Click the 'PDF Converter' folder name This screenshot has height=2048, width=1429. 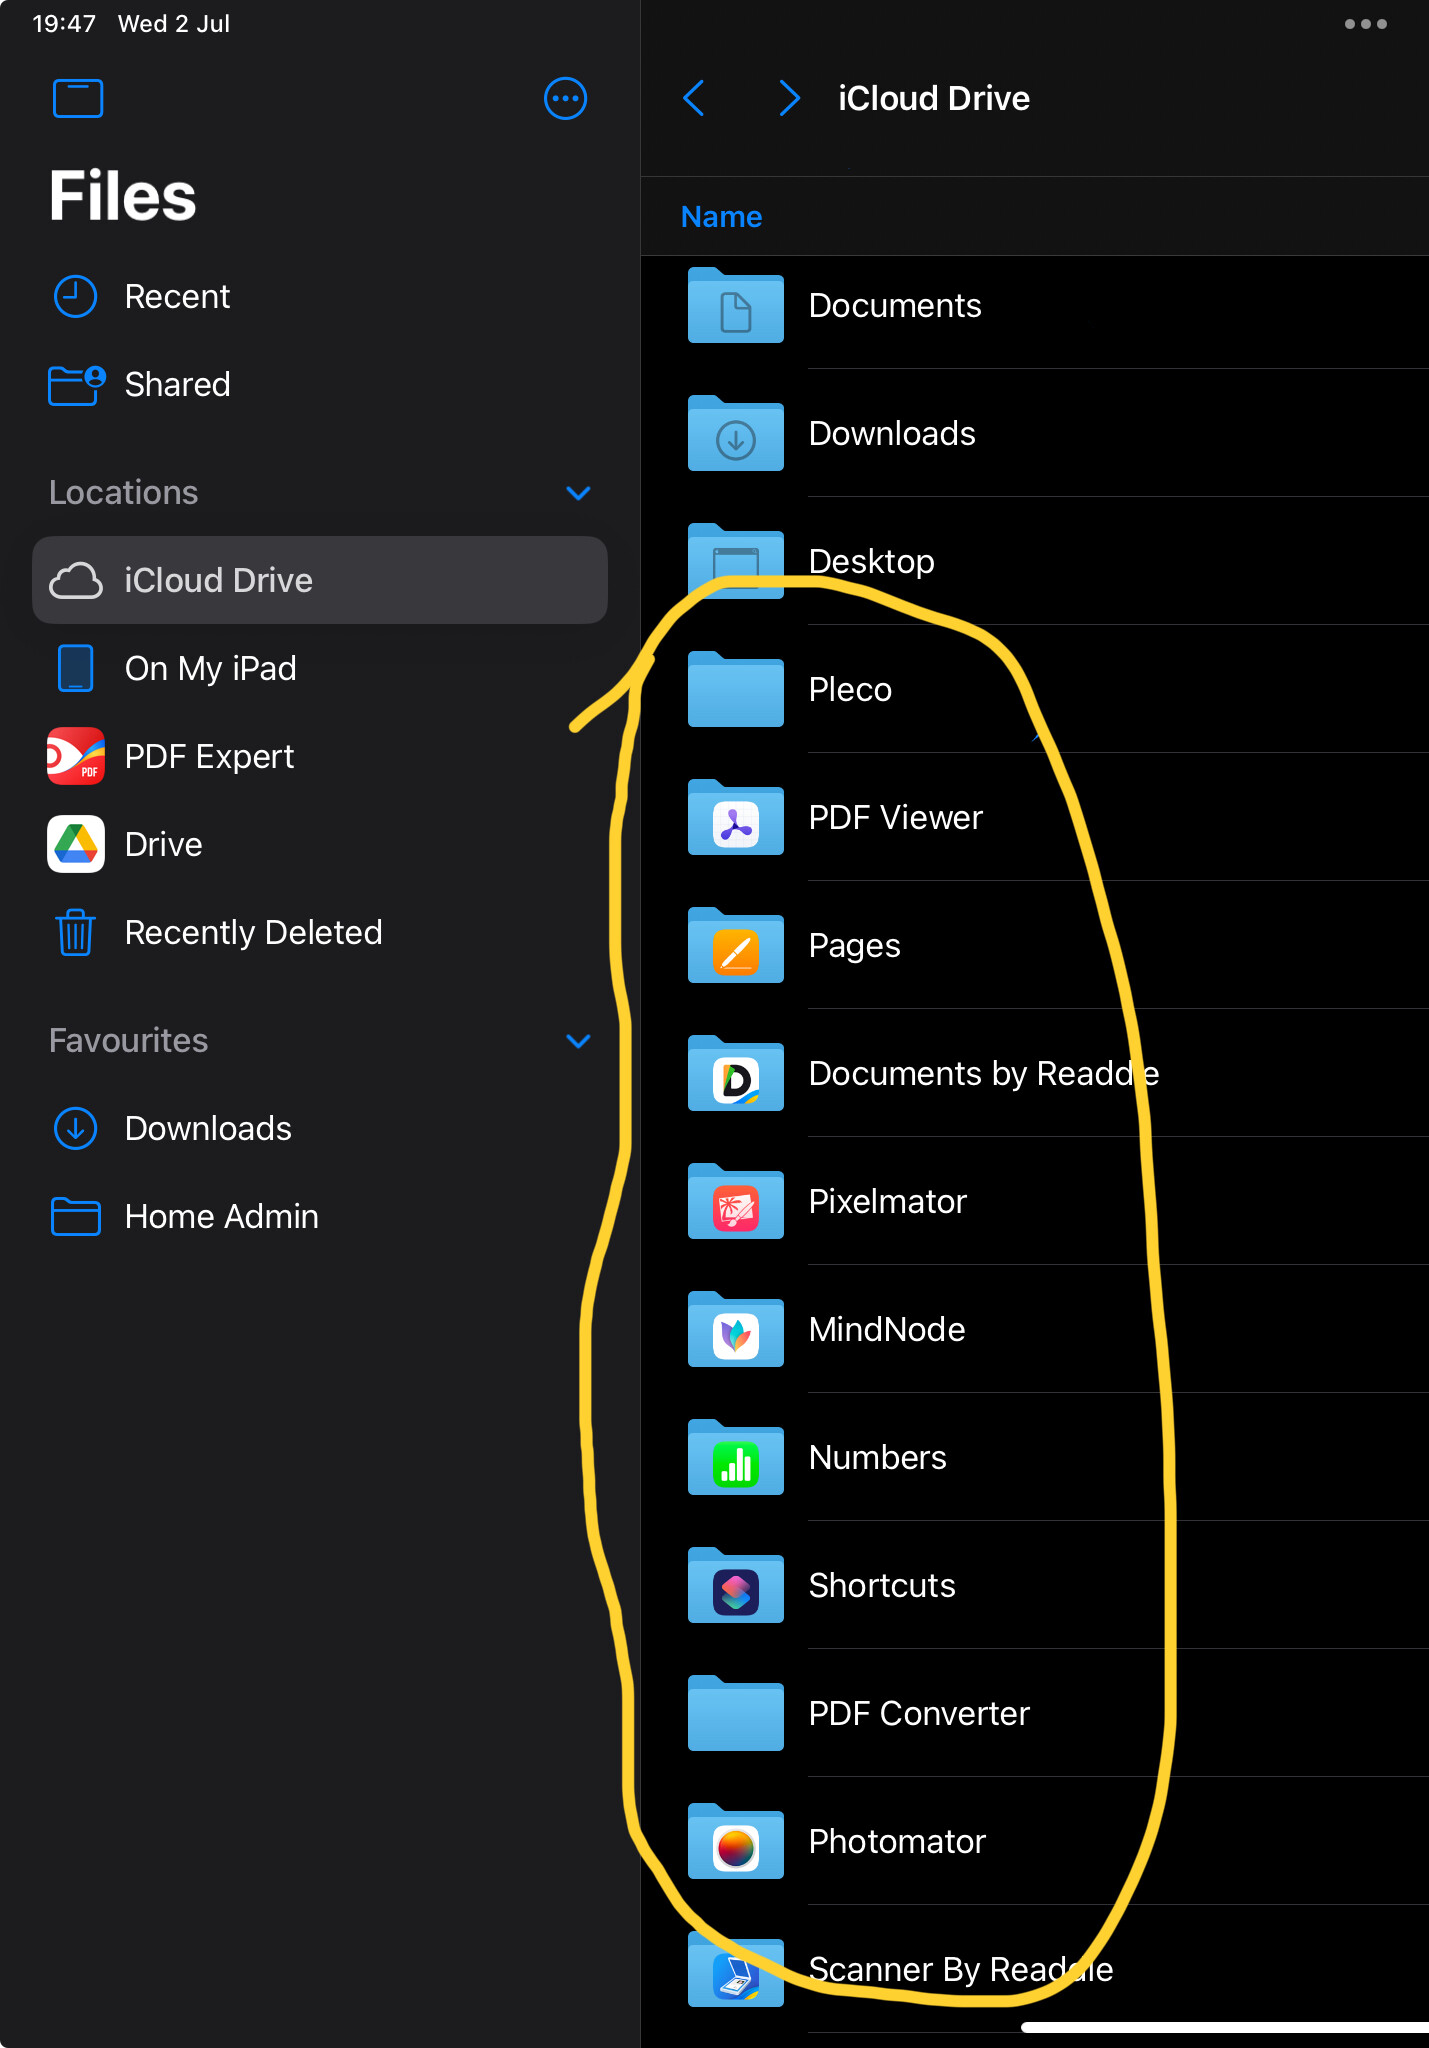[919, 1714]
